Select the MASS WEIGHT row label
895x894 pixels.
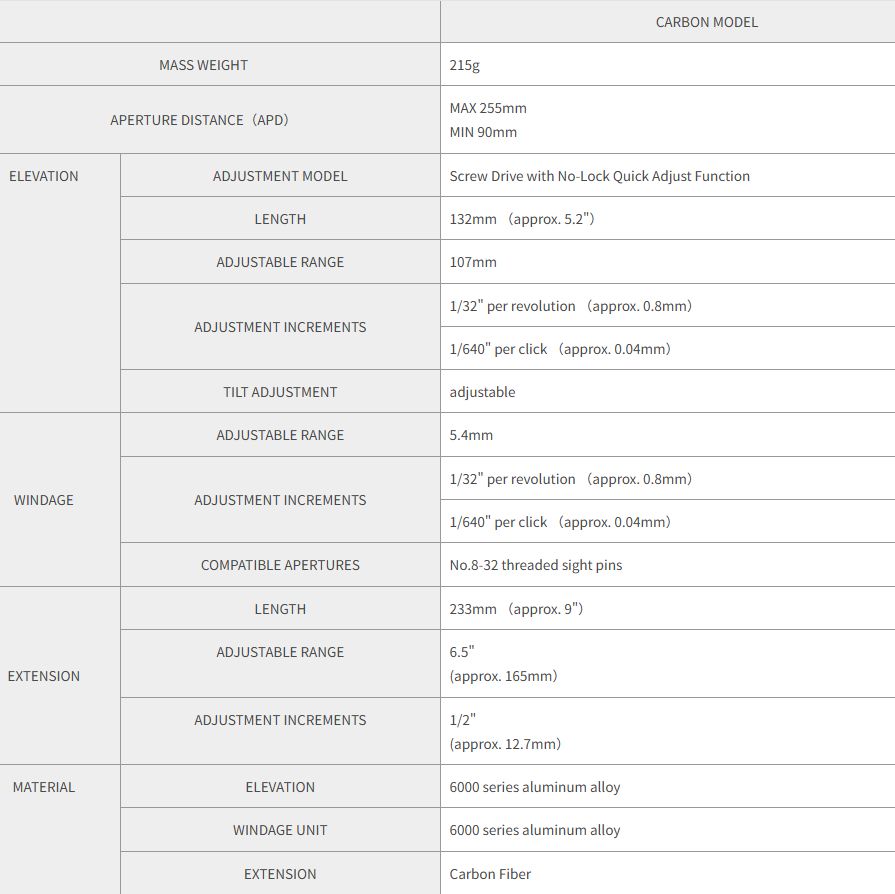[203, 65]
